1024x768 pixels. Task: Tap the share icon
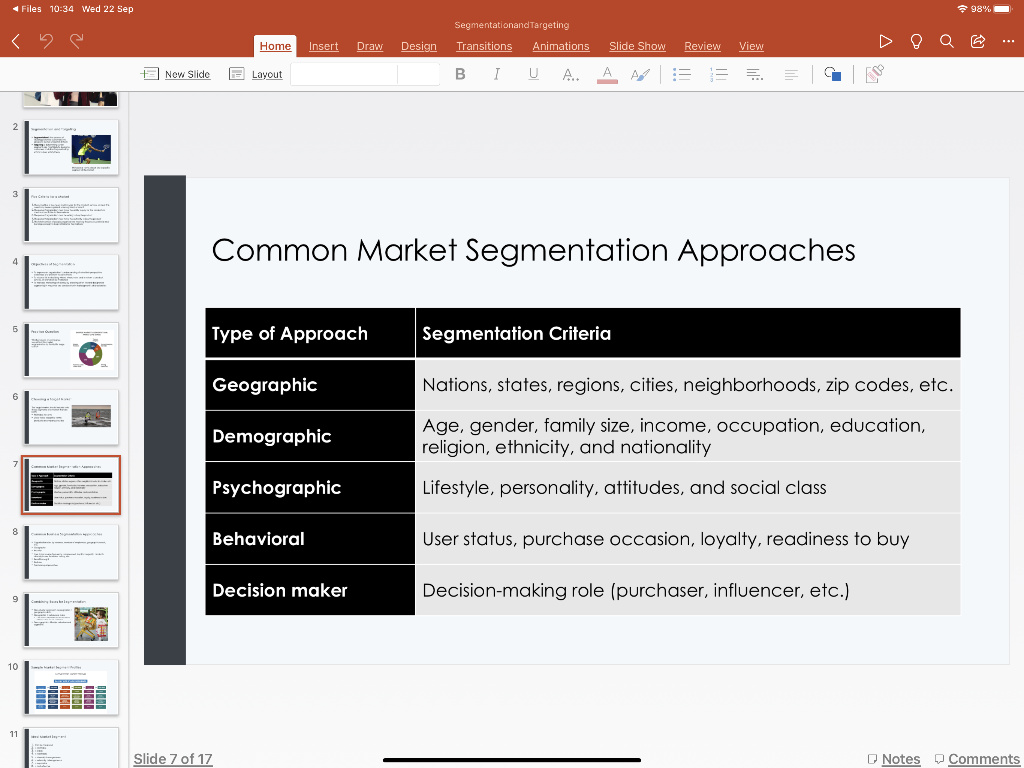click(x=978, y=42)
